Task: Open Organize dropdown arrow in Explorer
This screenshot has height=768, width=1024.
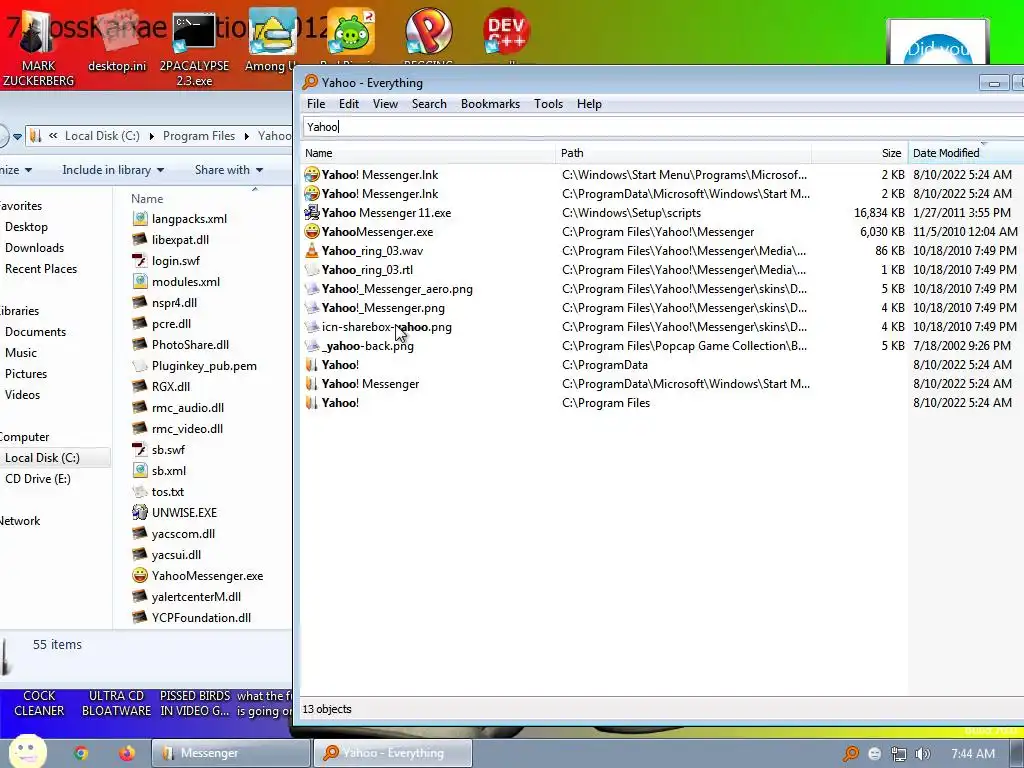Action: coord(28,170)
